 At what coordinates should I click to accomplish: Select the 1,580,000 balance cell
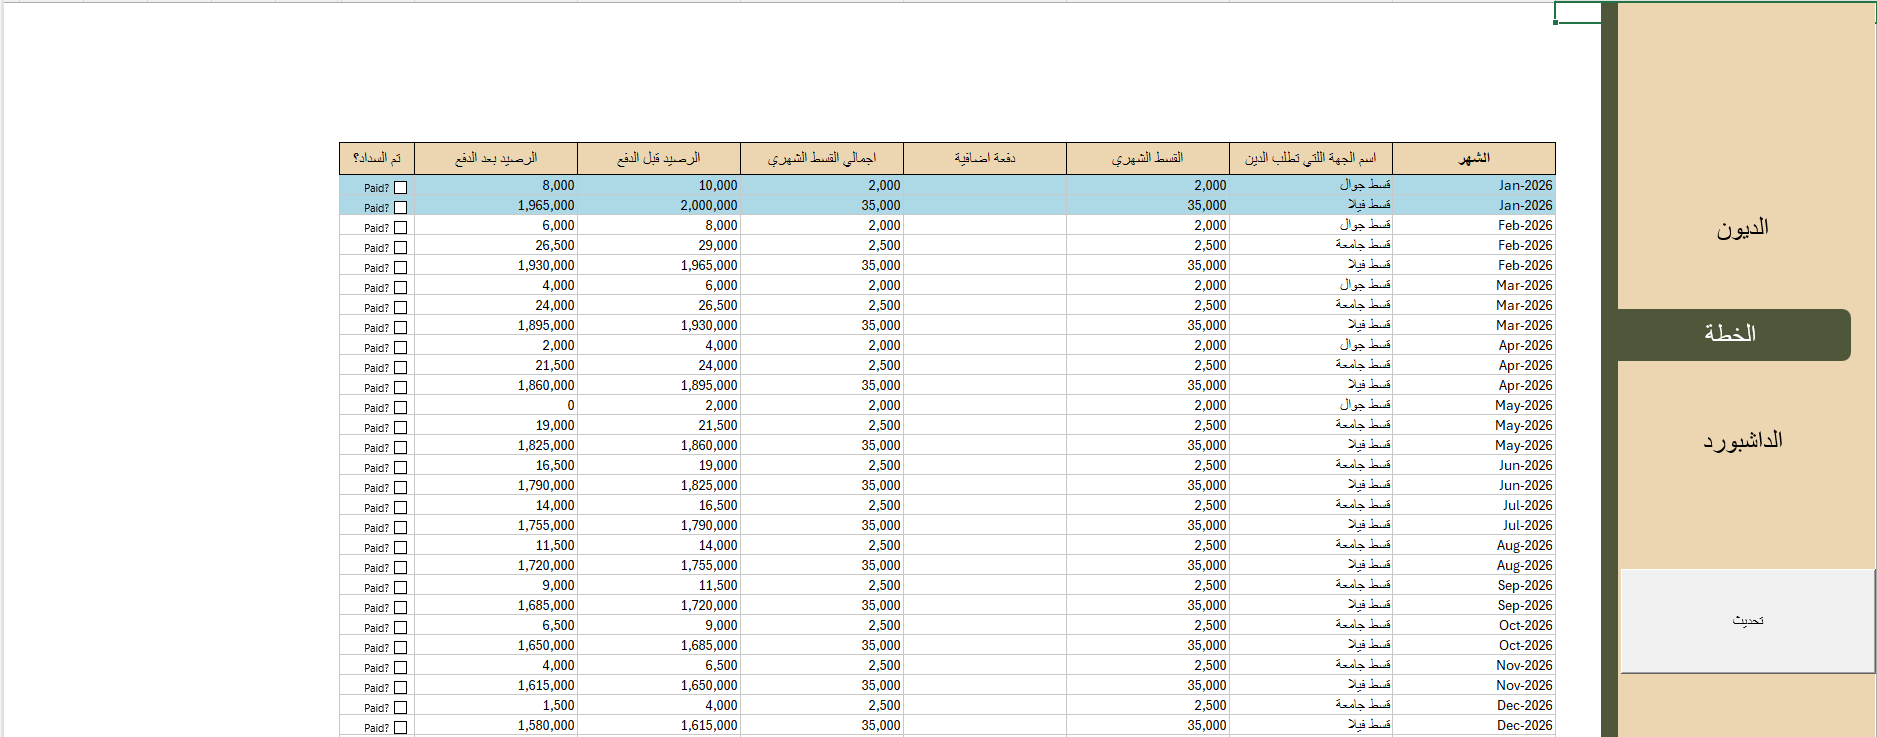496,725
